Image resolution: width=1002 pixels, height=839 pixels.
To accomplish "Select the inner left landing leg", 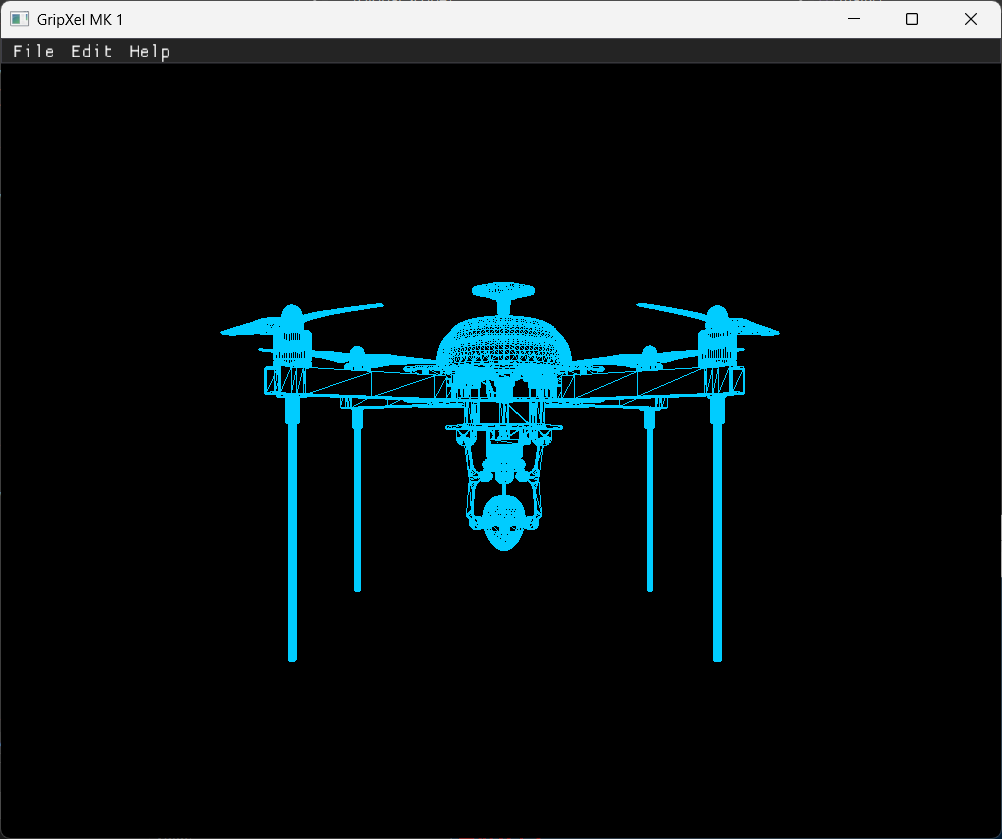I will pos(357,500).
